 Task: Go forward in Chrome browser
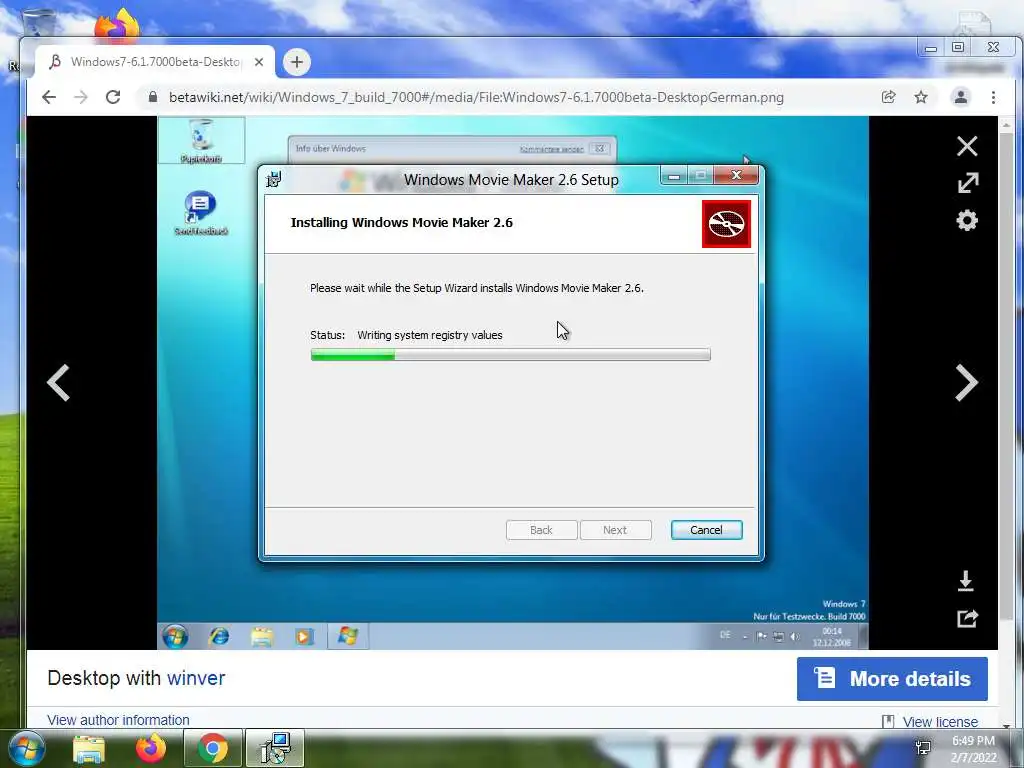(80, 97)
